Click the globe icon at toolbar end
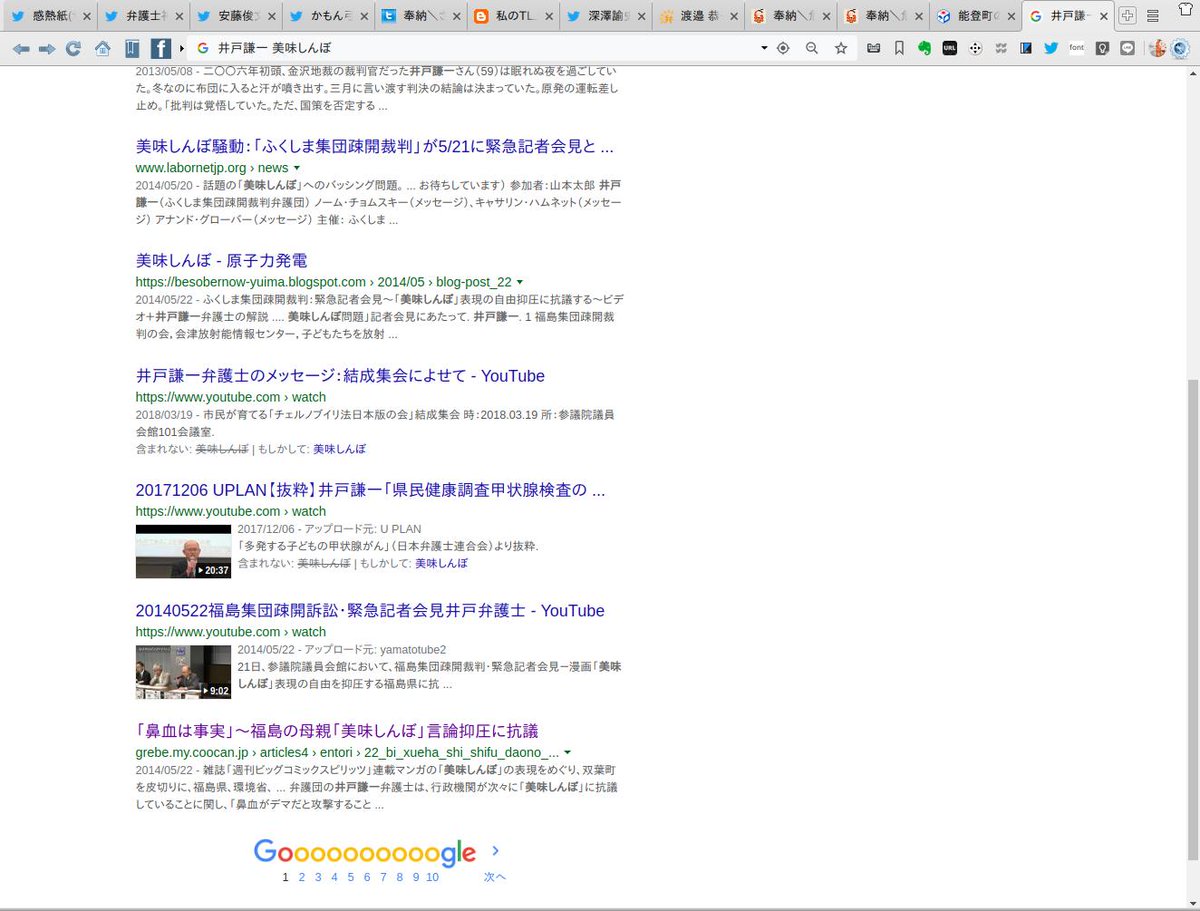This screenshot has width=1200, height=911. pos(1182,48)
